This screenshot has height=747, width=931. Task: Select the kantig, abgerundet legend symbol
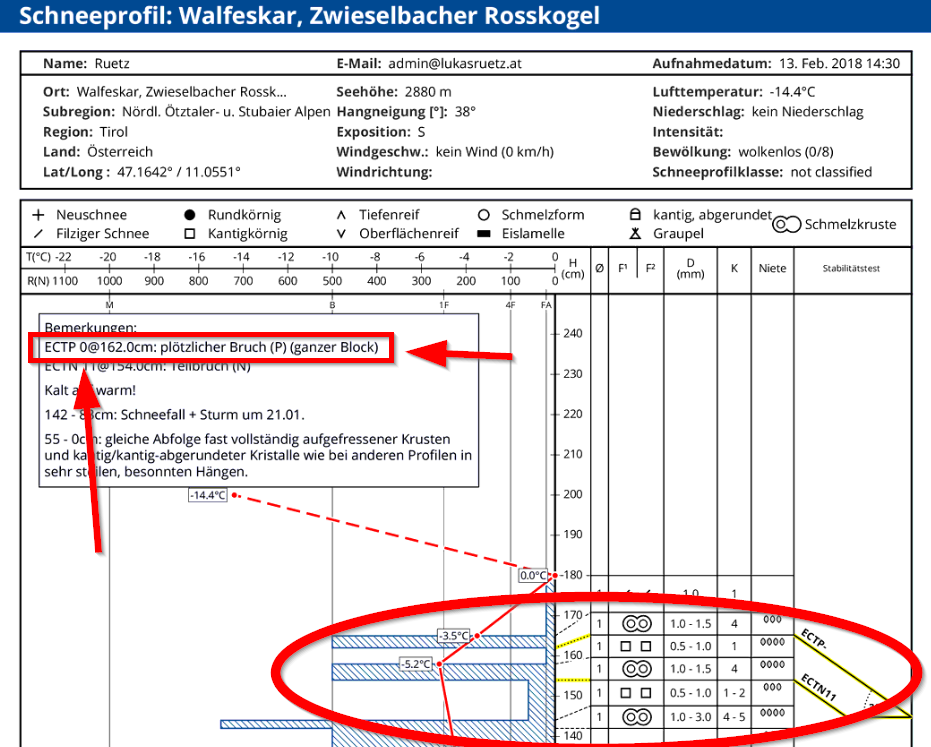(x=635, y=214)
